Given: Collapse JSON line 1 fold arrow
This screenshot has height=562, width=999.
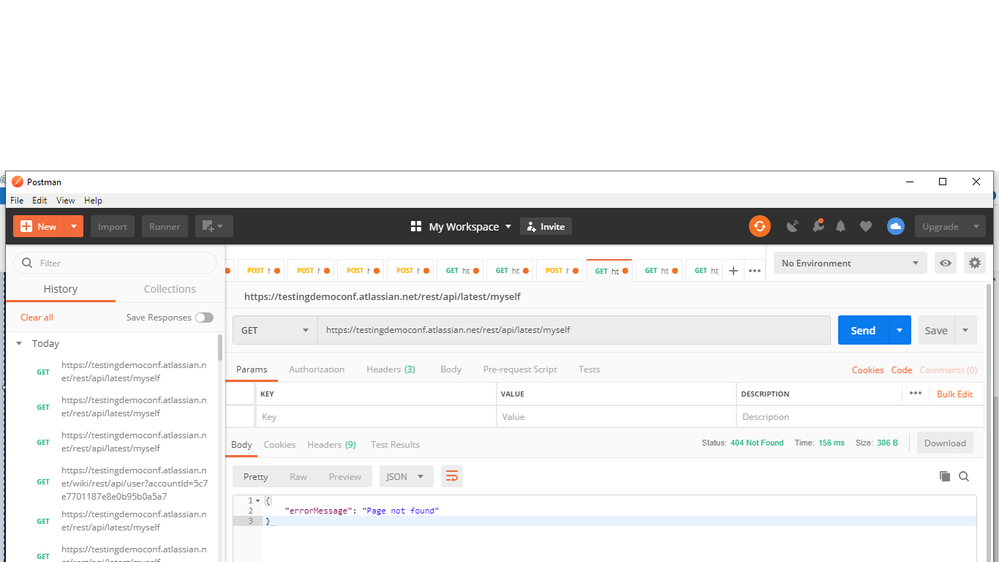Looking at the screenshot, I should [257, 501].
